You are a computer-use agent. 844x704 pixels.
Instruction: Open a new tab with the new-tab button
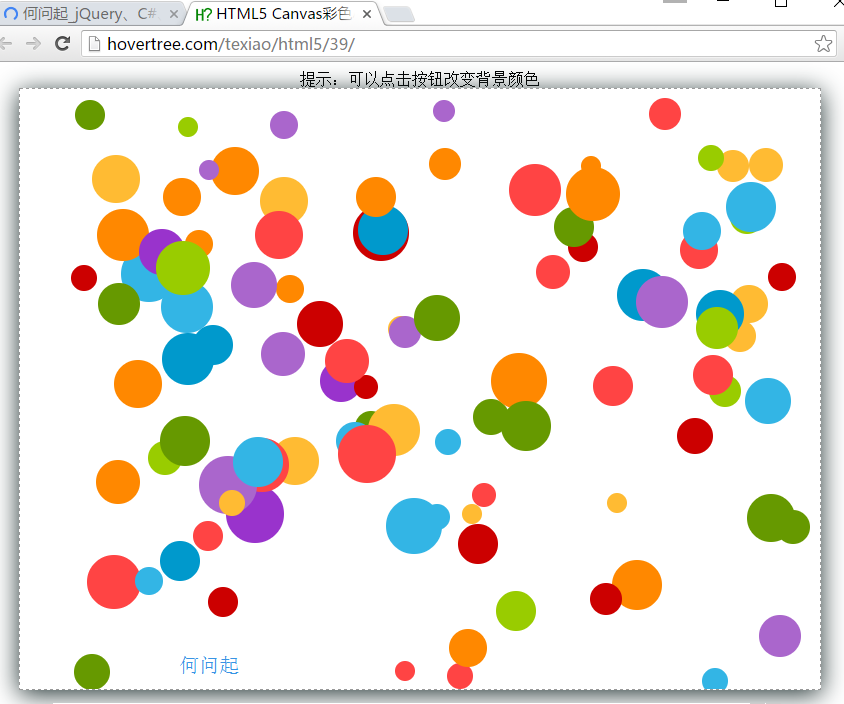(x=398, y=14)
